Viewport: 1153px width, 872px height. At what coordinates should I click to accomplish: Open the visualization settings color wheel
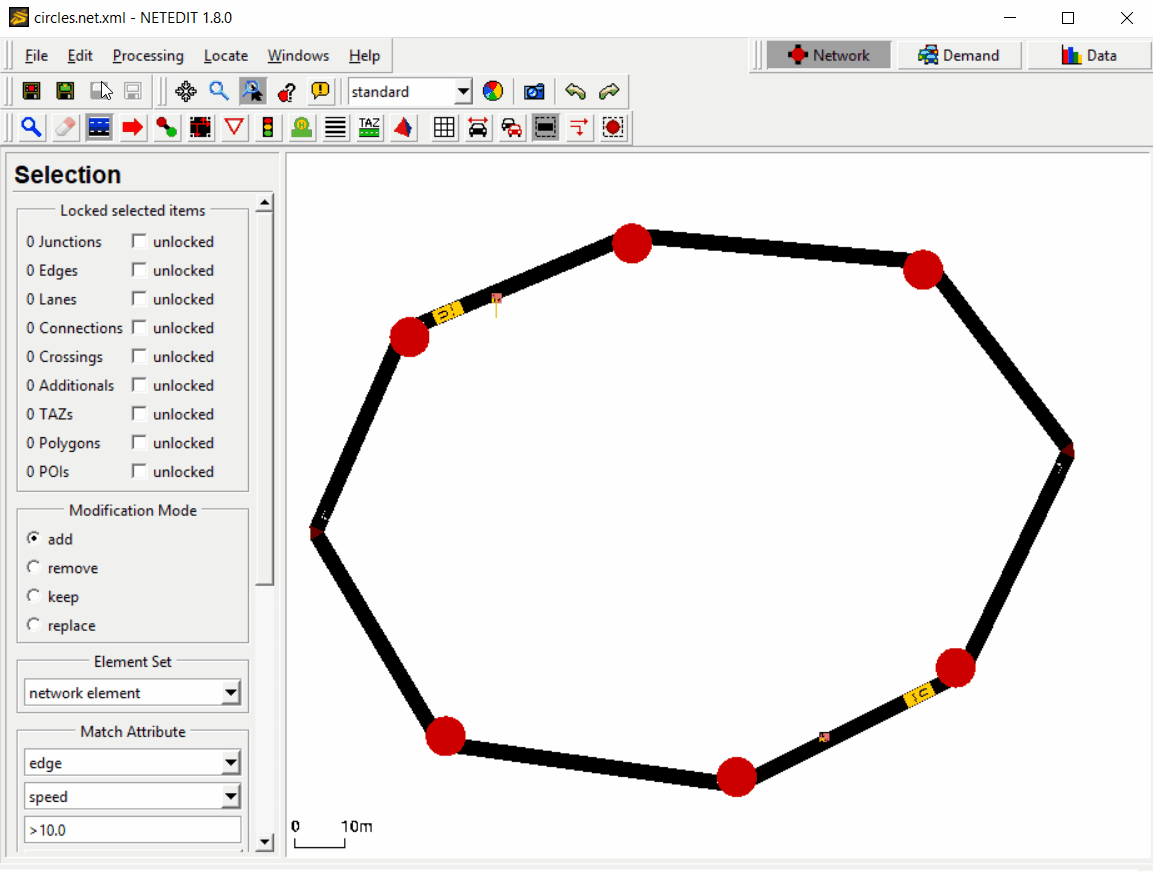[x=493, y=91]
